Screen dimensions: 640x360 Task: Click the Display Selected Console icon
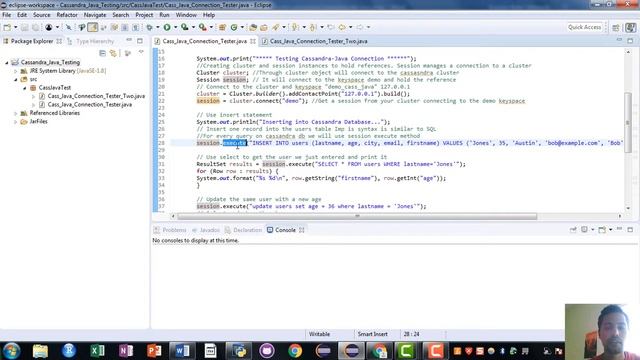tap(584, 230)
